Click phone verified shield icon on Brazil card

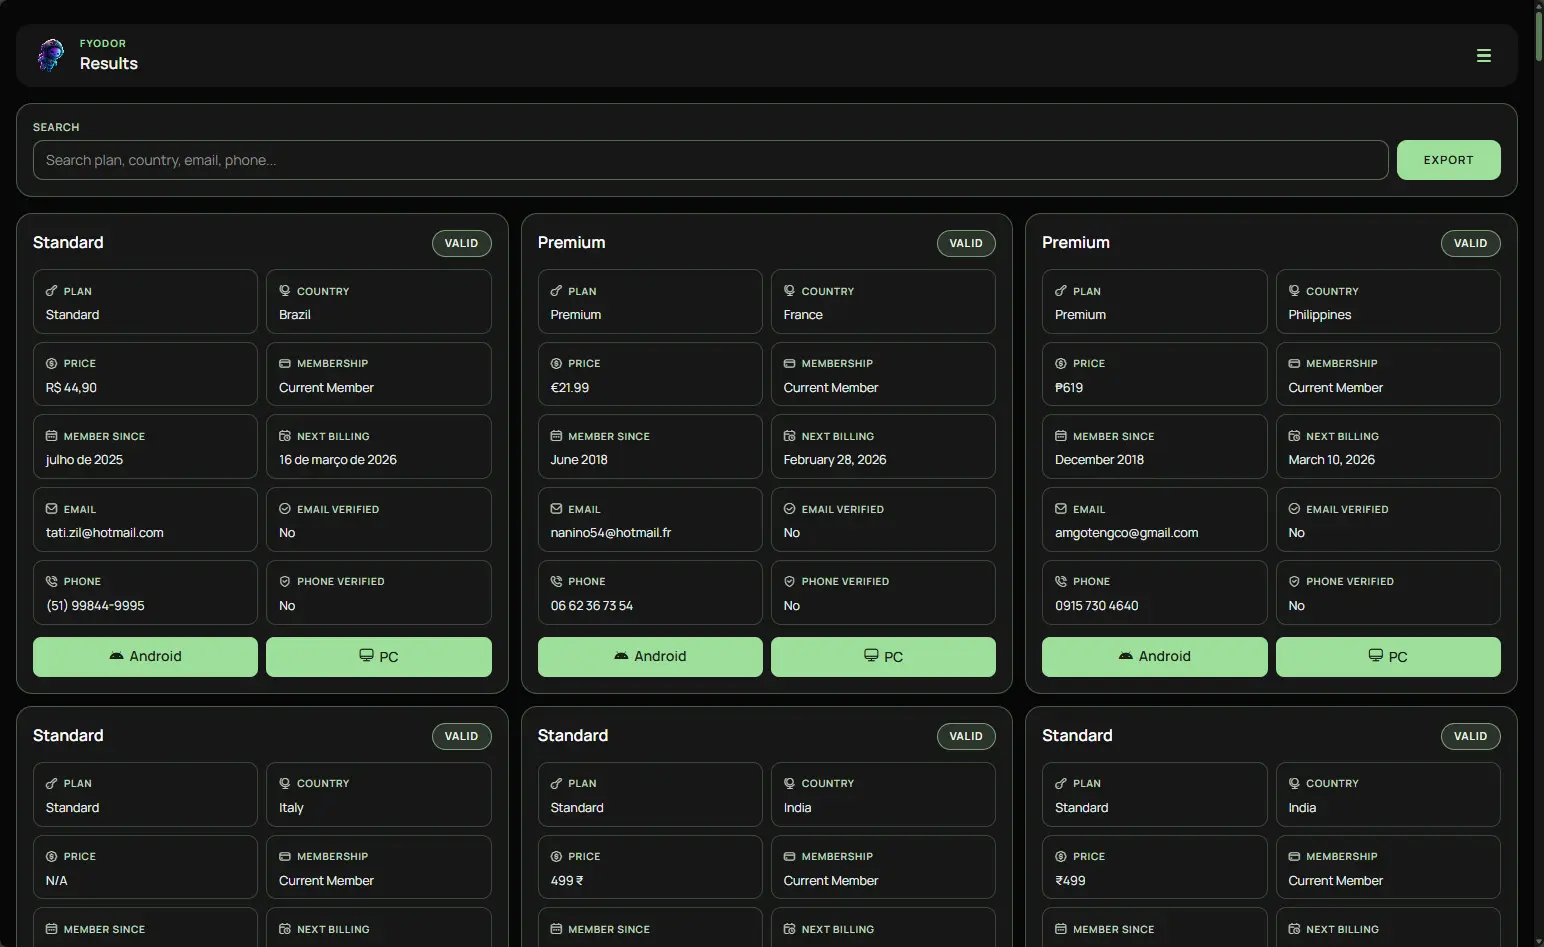tap(285, 581)
